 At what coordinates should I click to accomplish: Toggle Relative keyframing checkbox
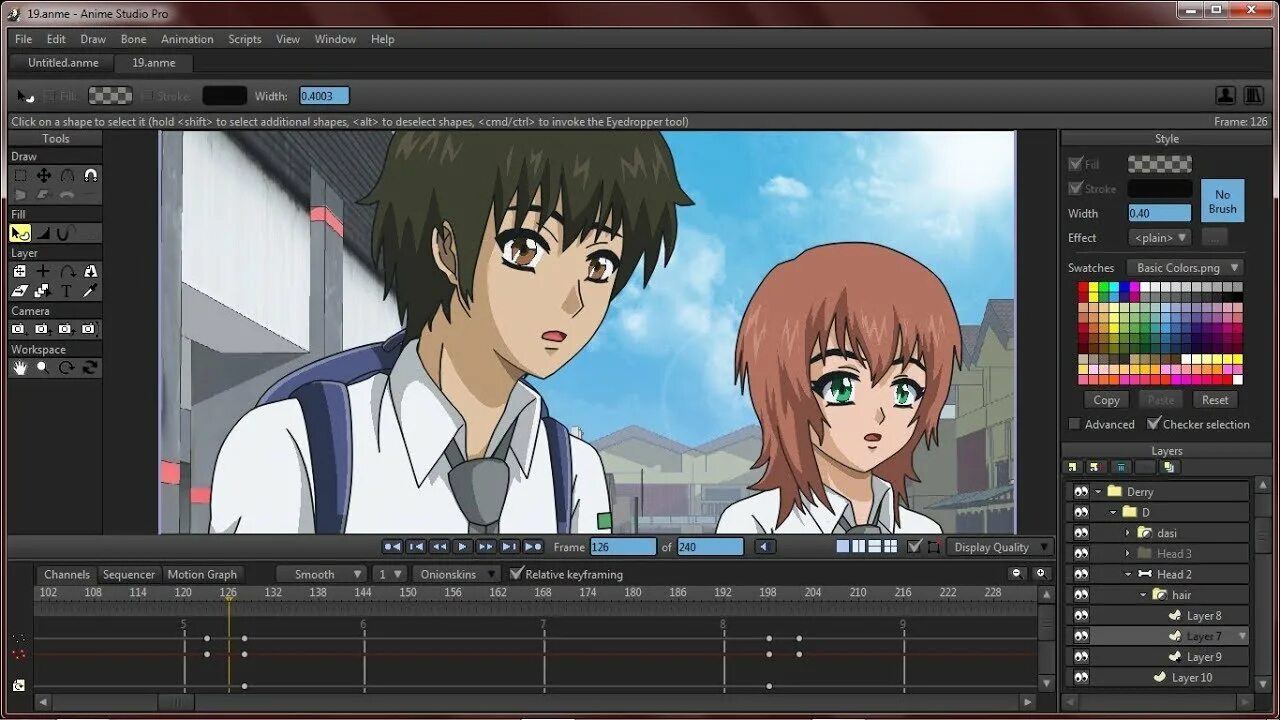pos(516,574)
